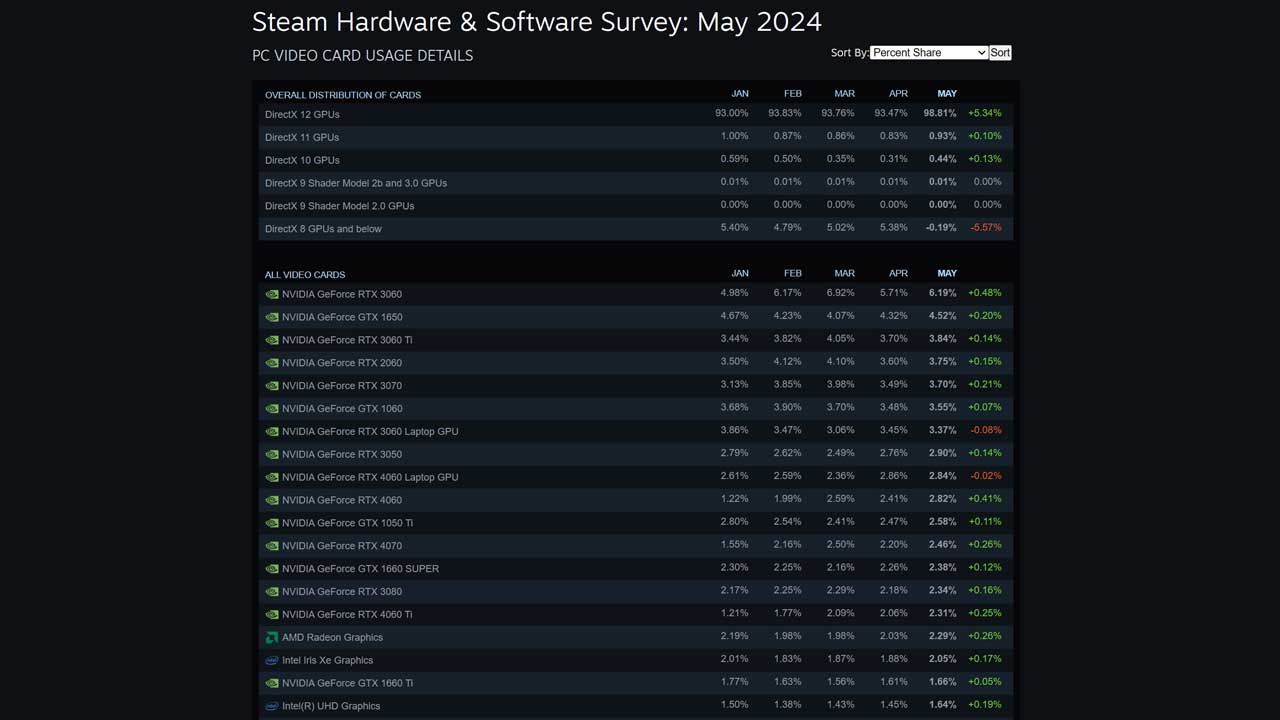Image resolution: width=1280 pixels, height=720 pixels.
Task: Click NVIDIA logo beside GeForce RTX 3060 Ti
Action: (272, 340)
